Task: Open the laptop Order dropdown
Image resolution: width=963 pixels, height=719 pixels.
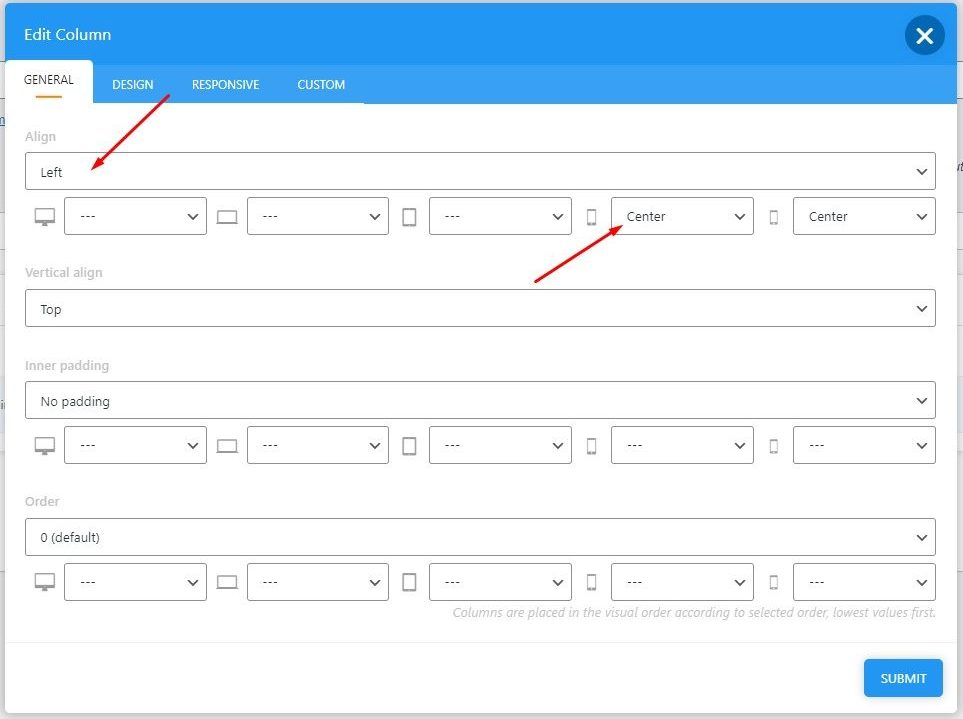Action: coord(318,582)
